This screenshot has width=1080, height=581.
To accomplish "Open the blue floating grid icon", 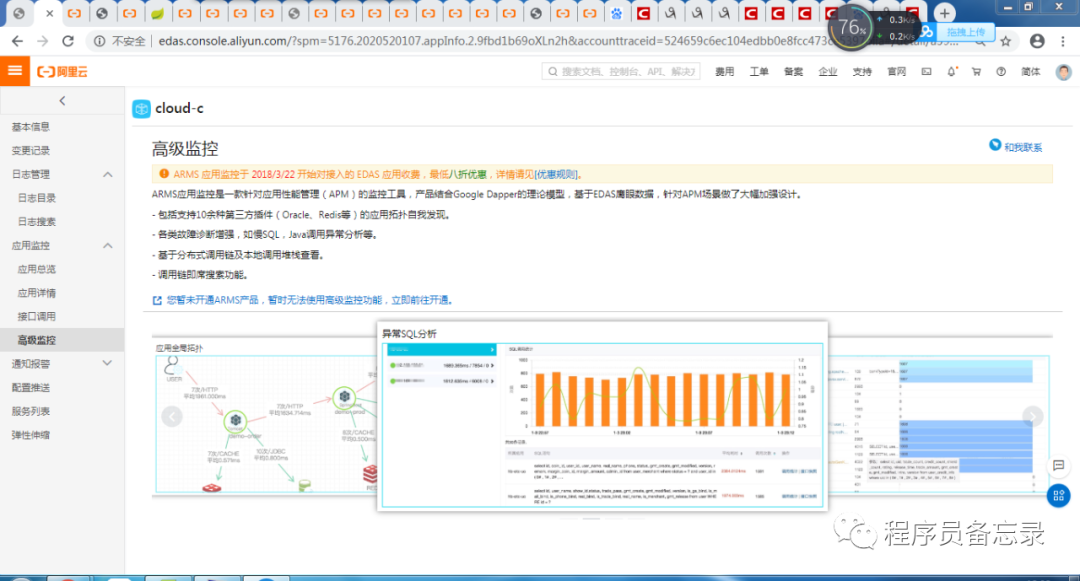I will click(x=1059, y=496).
